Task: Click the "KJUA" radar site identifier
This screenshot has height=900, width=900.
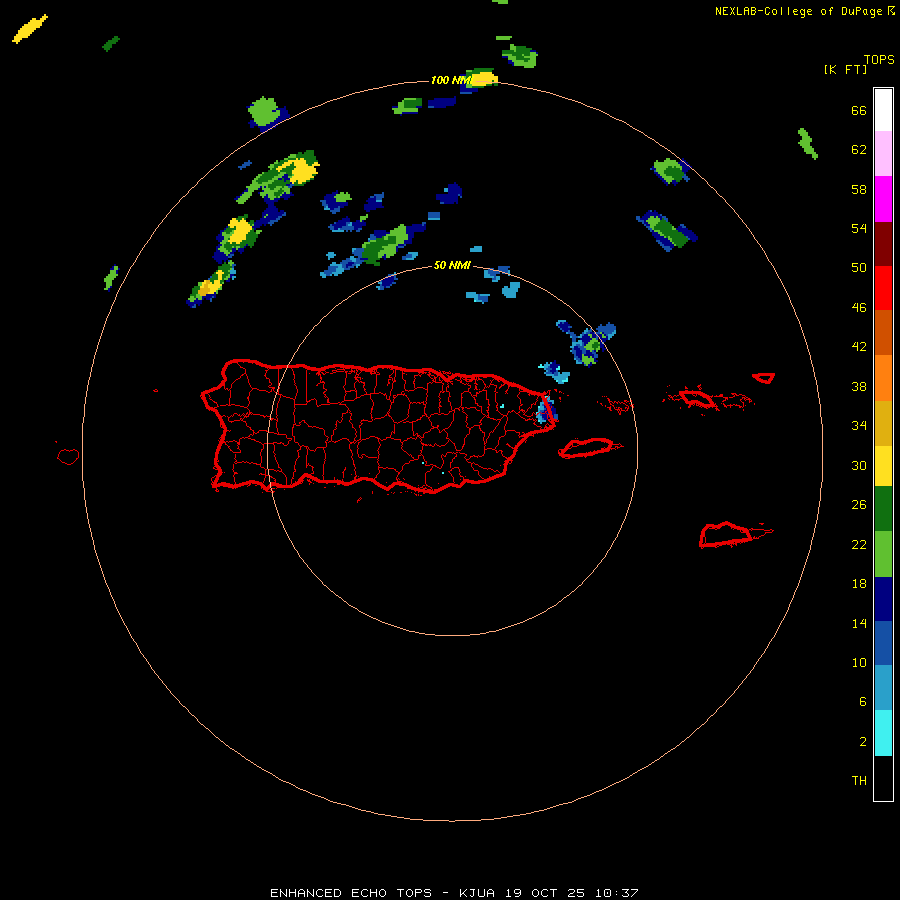Action: pyautogui.click(x=477, y=893)
